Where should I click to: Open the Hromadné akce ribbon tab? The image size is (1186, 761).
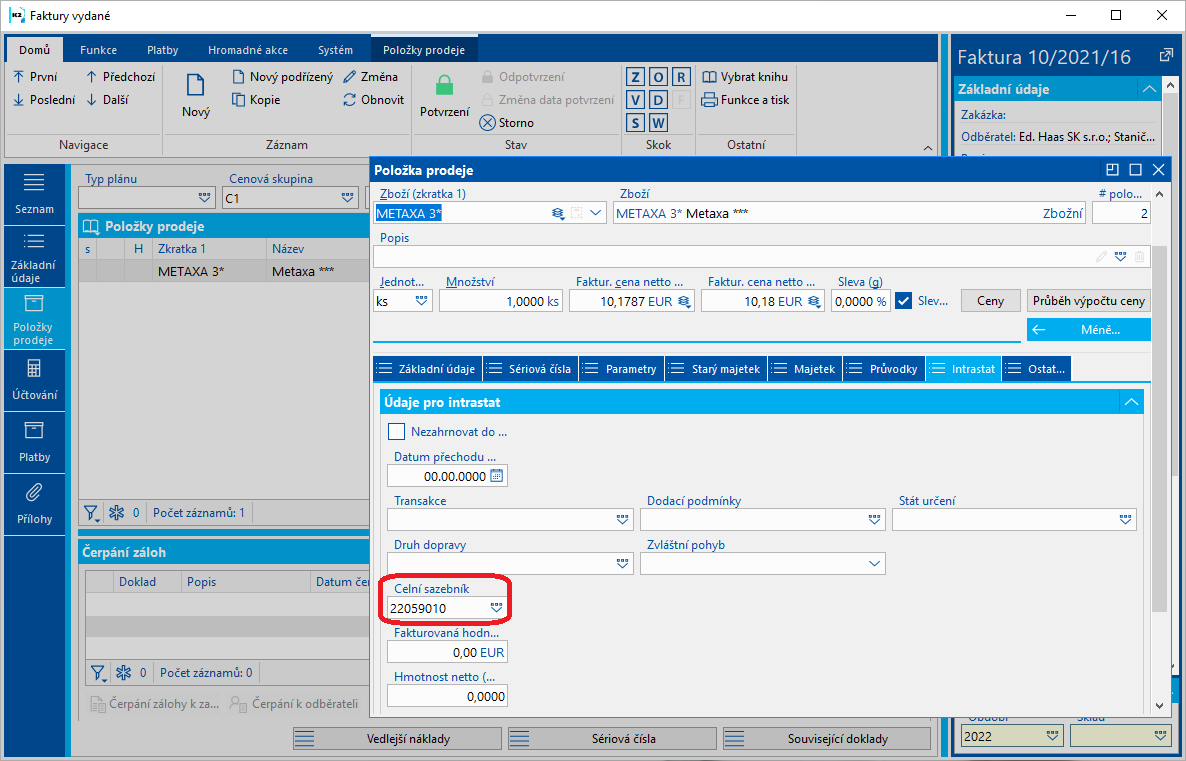click(248, 50)
